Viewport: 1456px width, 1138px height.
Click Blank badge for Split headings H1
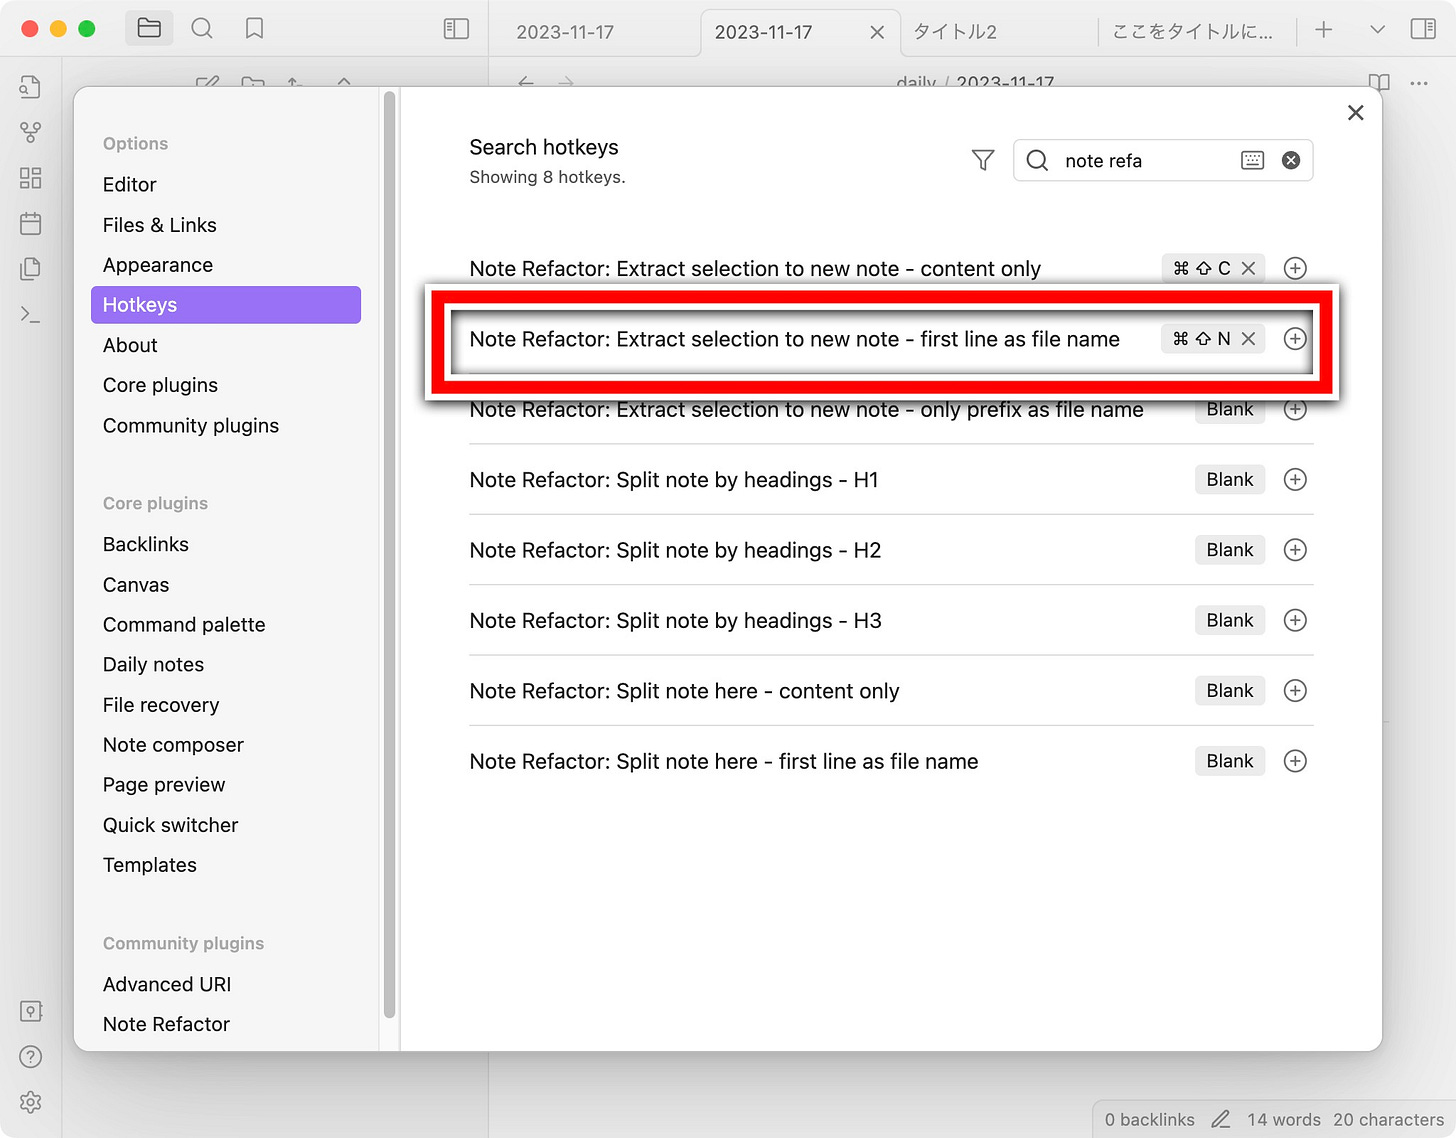(x=1230, y=480)
